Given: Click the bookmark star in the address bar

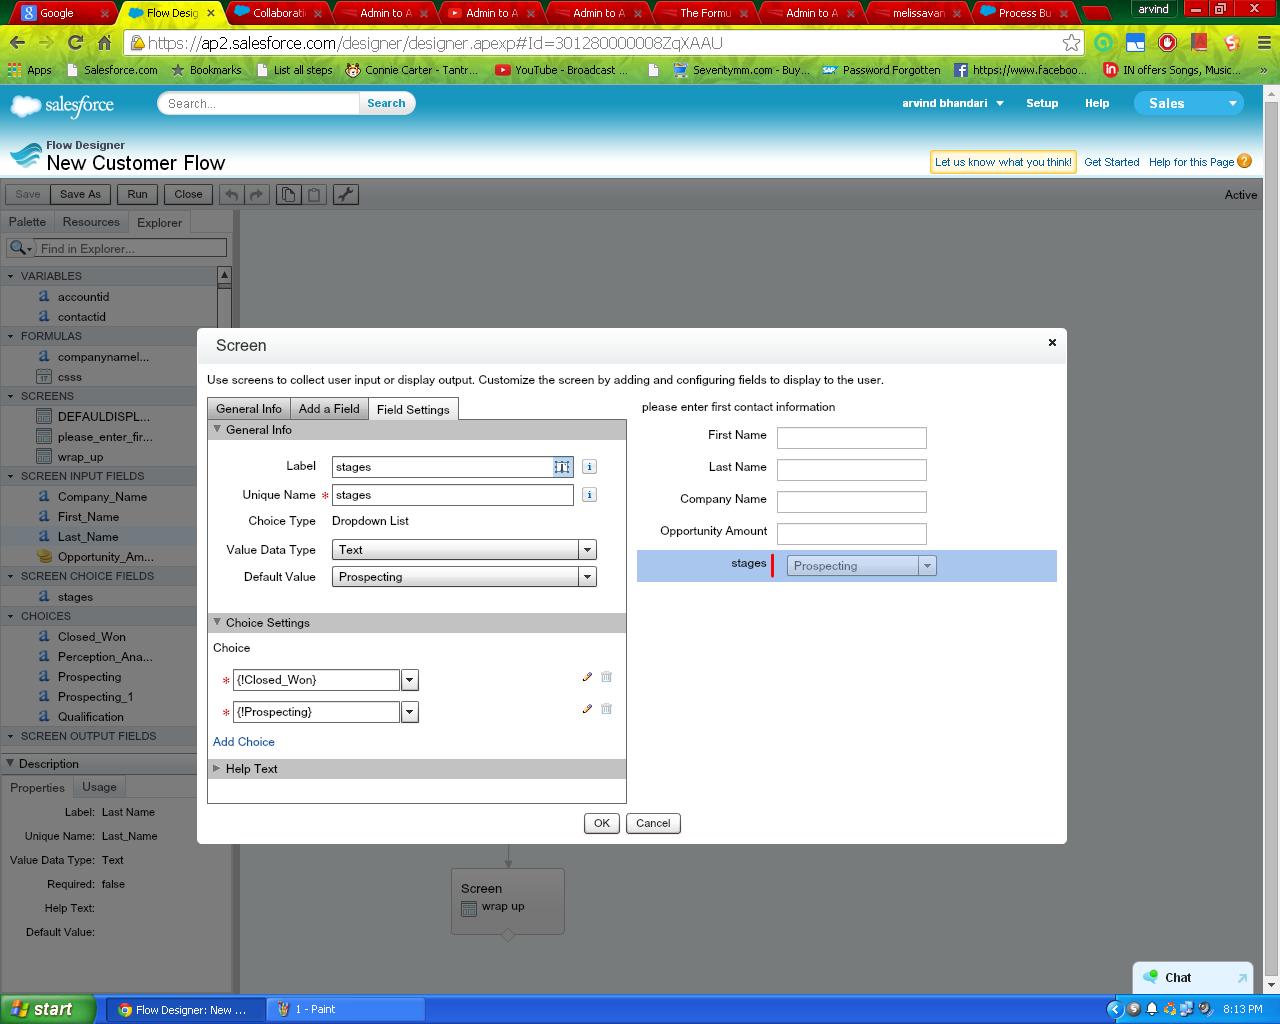Looking at the screenshot, I should tap(1071, 43).
